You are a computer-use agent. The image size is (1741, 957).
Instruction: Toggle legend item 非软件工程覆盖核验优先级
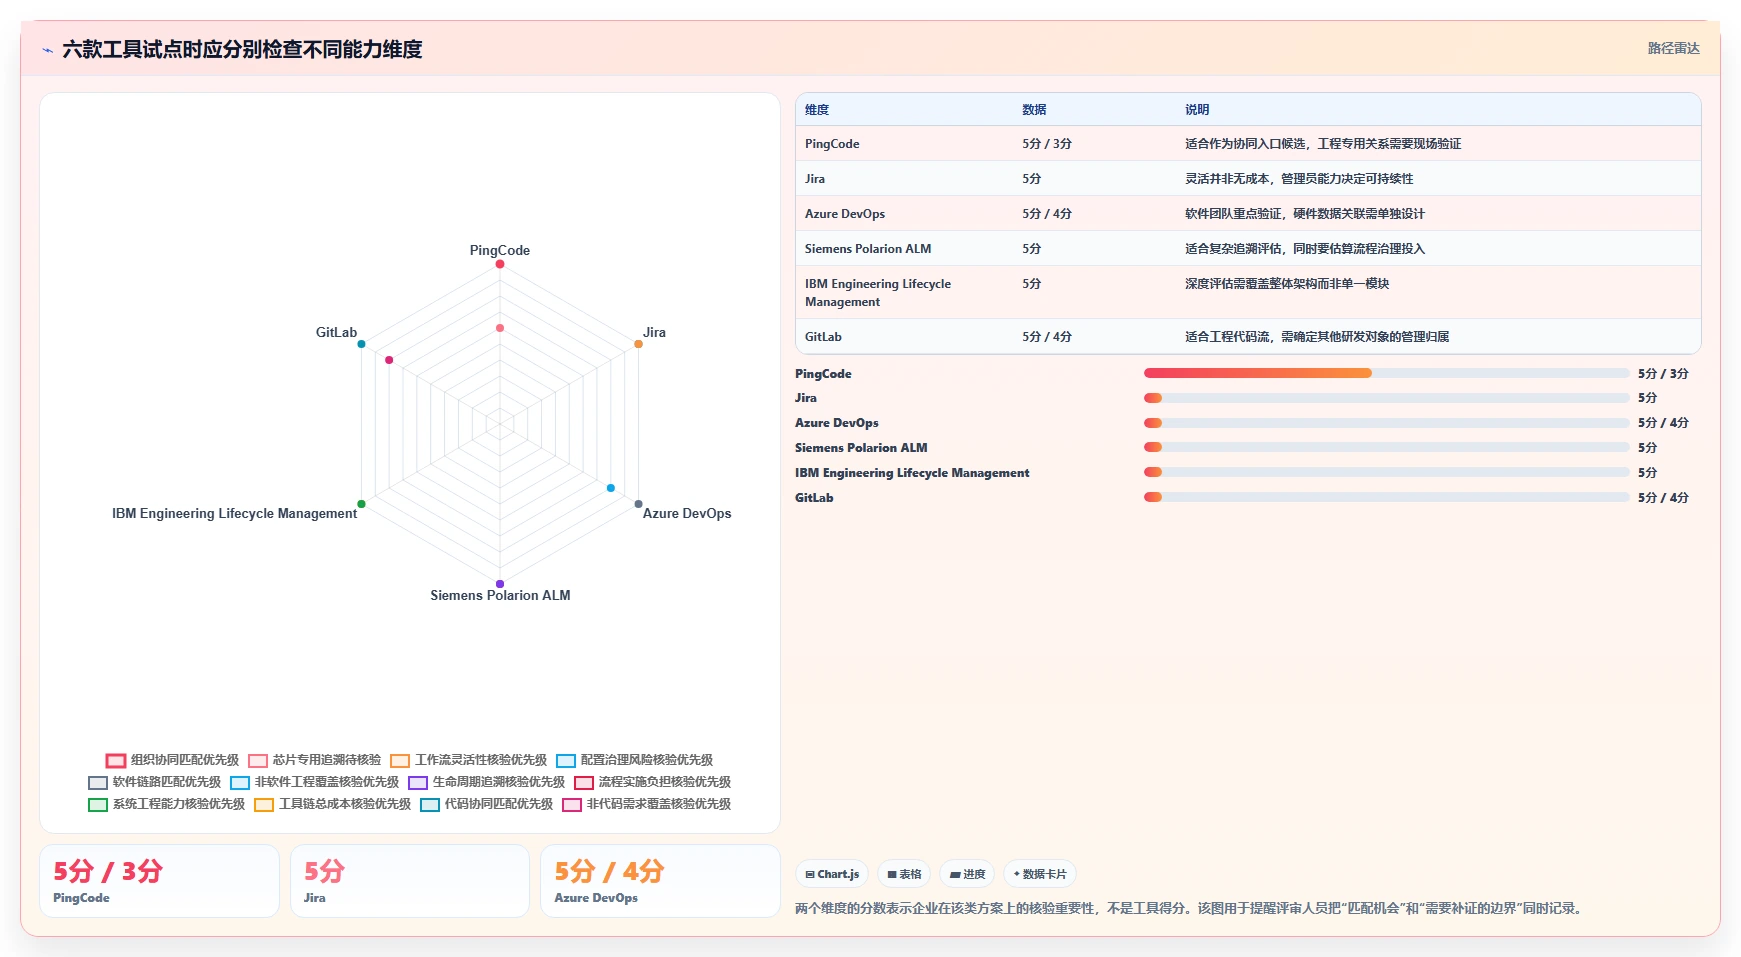[x=314, y=782]
